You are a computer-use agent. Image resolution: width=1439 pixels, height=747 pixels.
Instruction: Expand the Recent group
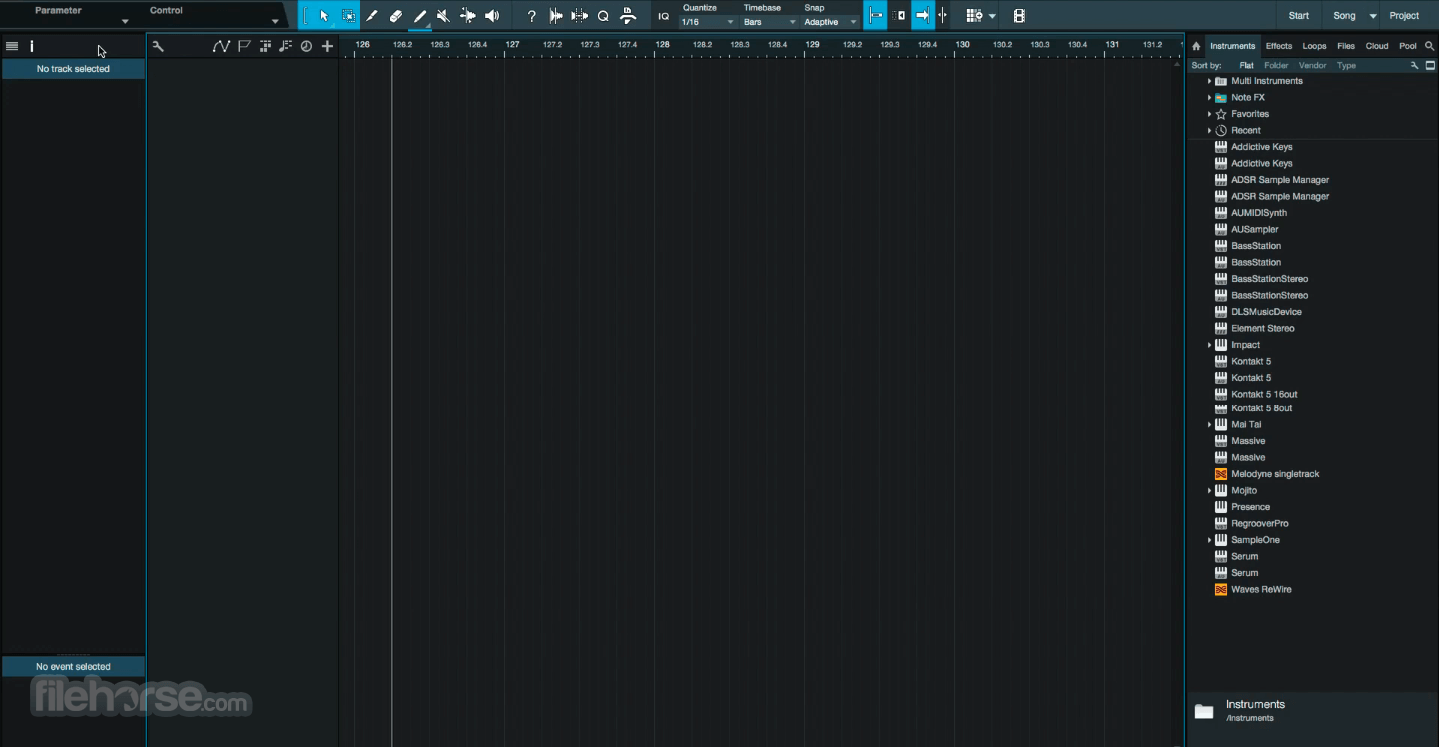pyautogui.click(x=1209, y=131)
